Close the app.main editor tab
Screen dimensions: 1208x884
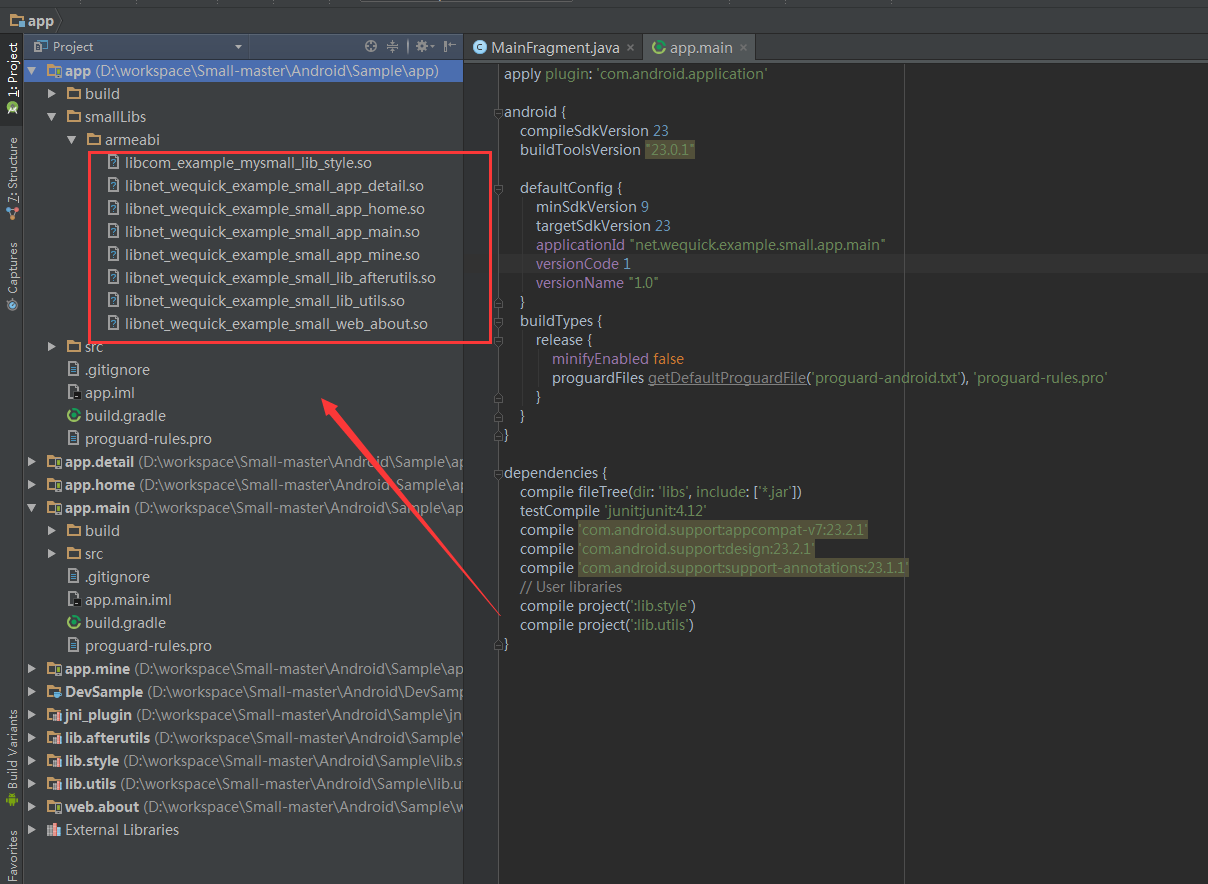tap(743, 48)
